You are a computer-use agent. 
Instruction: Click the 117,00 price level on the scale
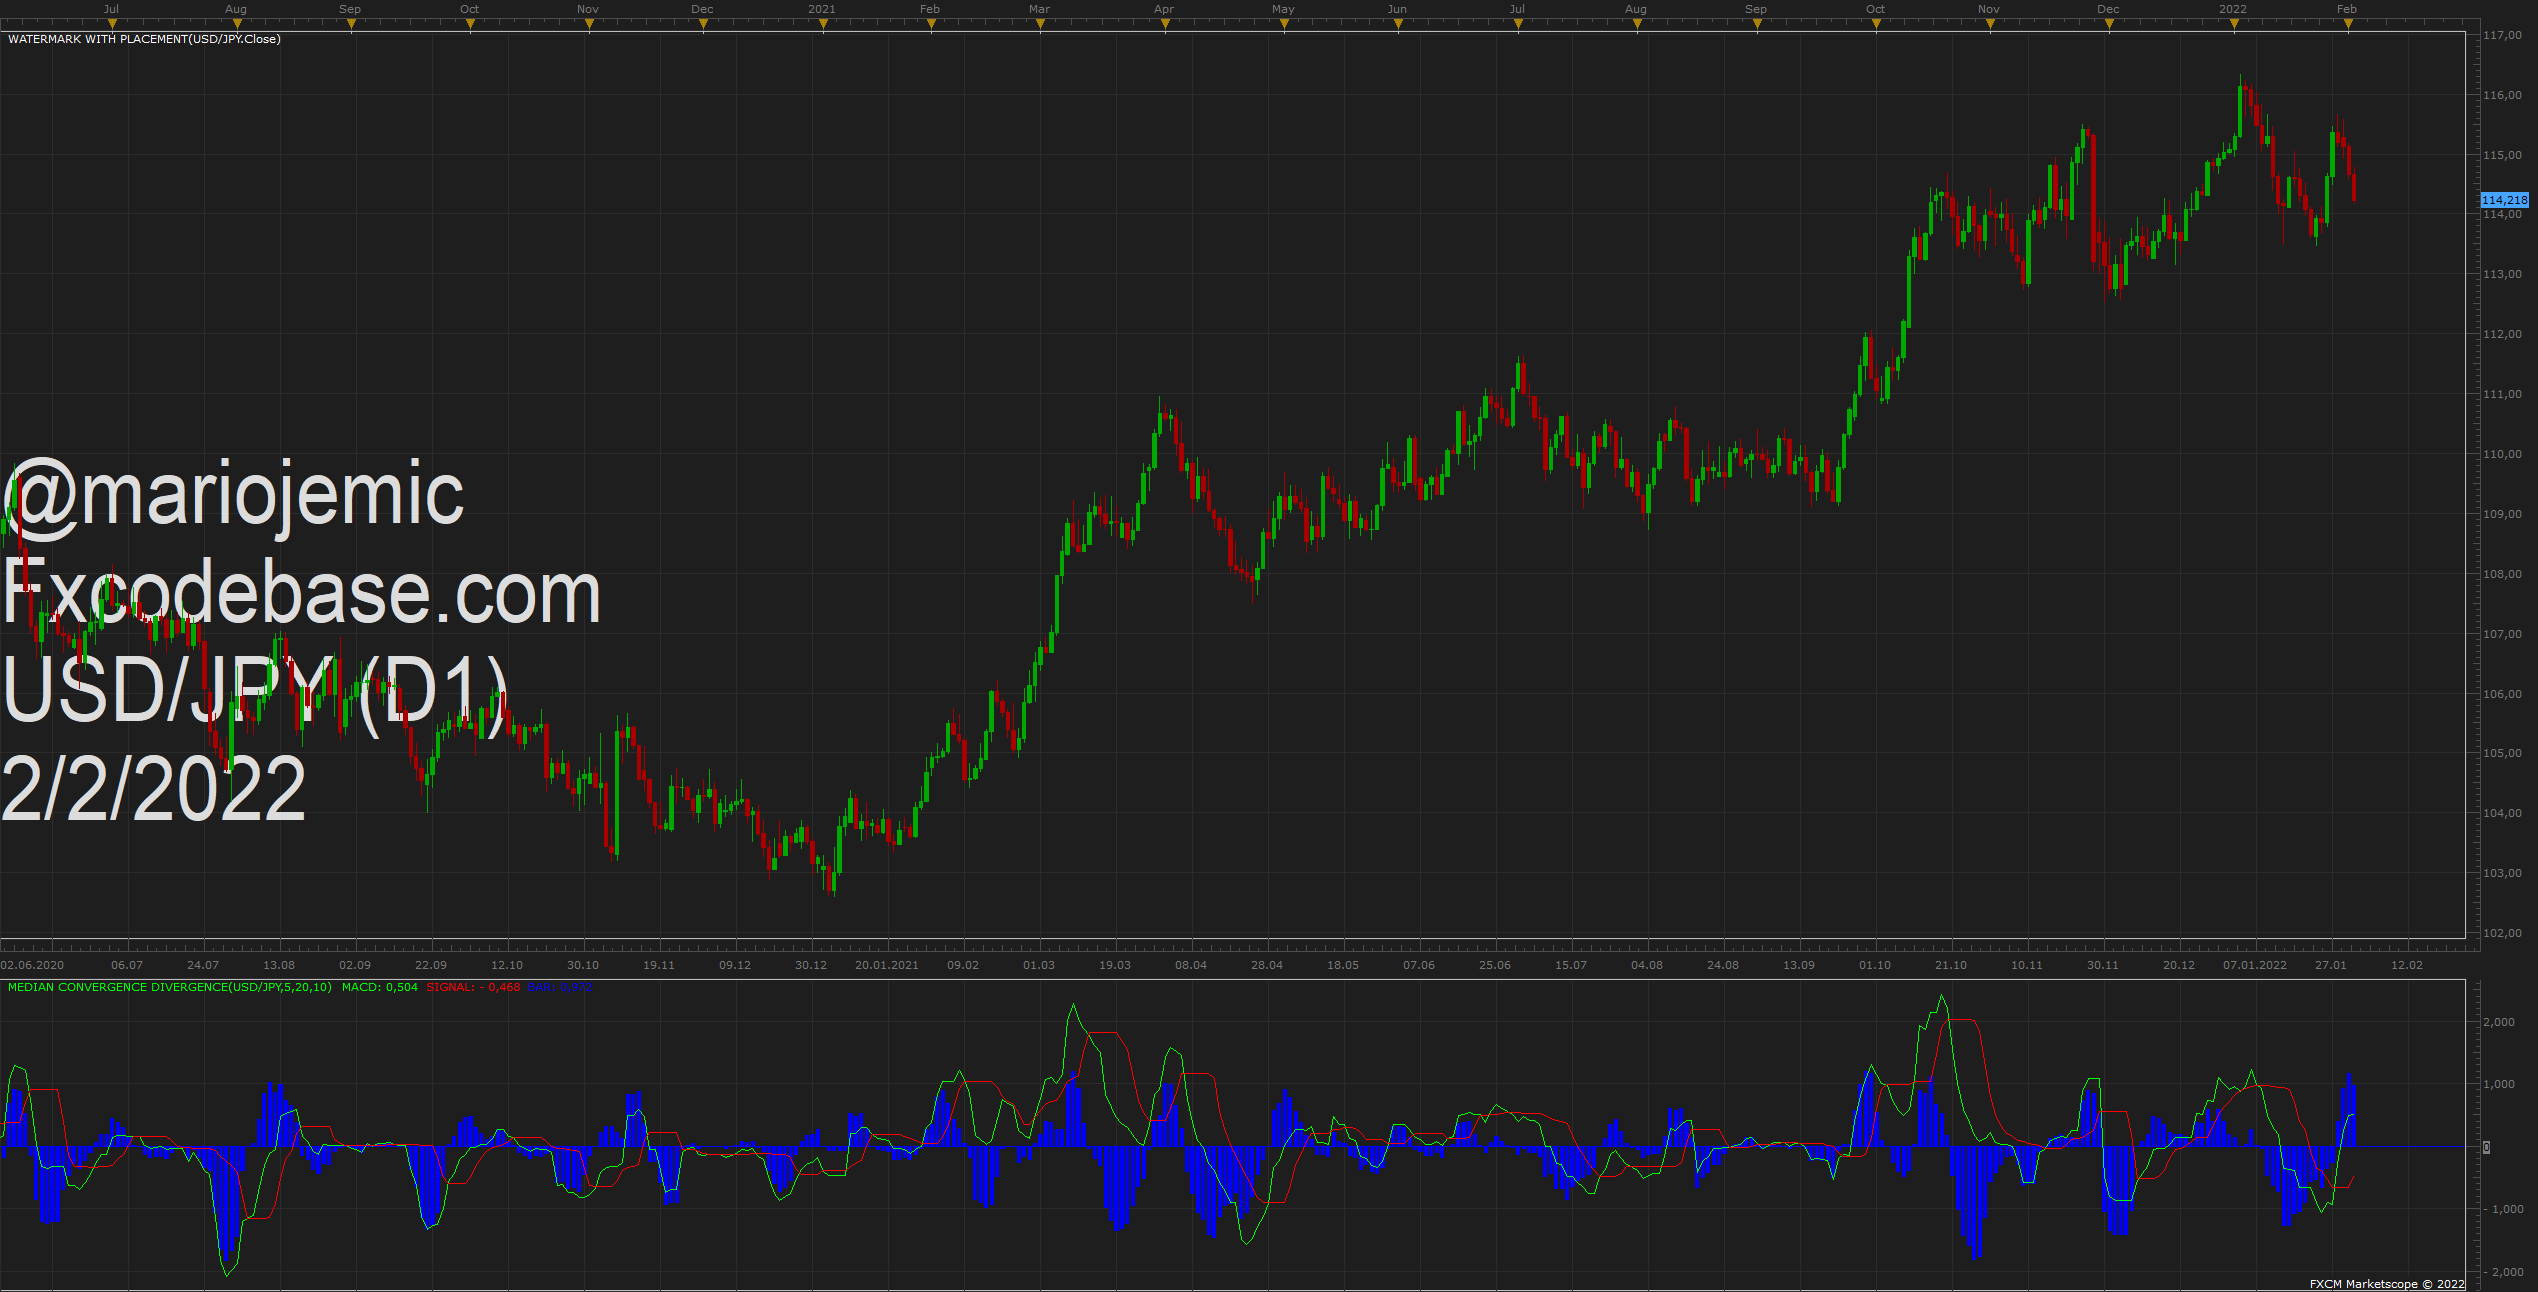click(2503, 35)
